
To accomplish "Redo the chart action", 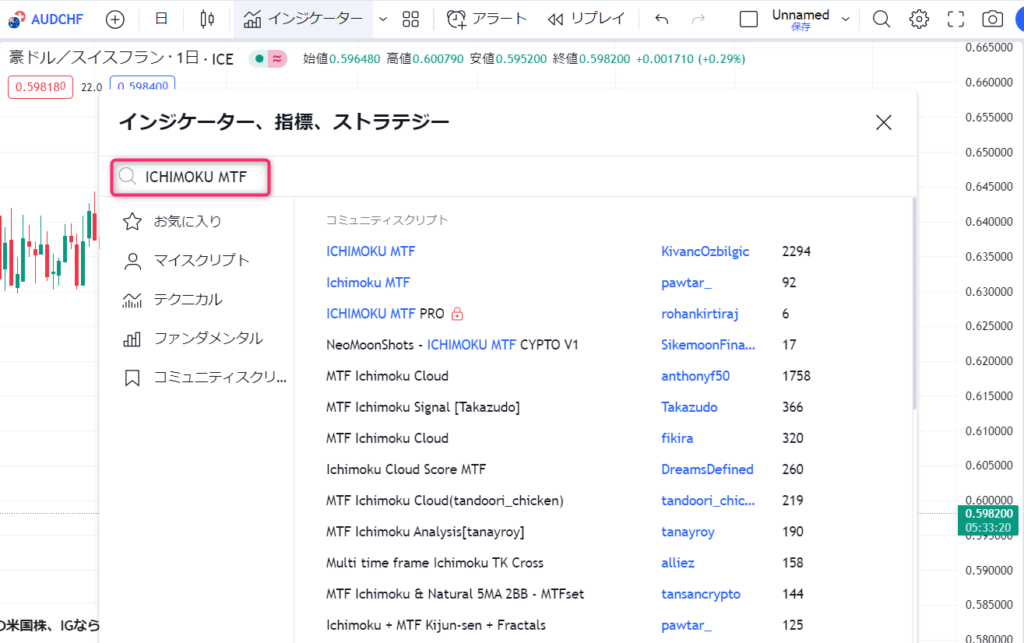I will (x=698, y=20).
